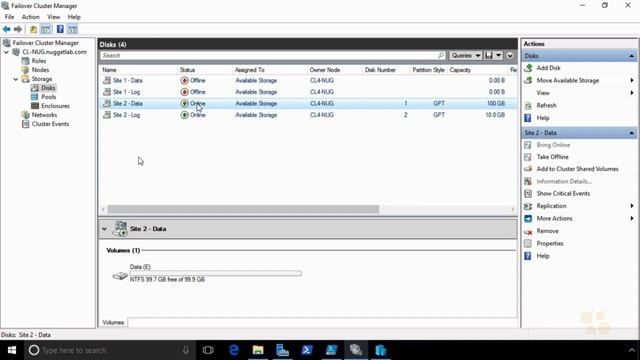Open the save query dropdown arrow
The width and height of the screenshot is (640, 360).
coord(498,56)
